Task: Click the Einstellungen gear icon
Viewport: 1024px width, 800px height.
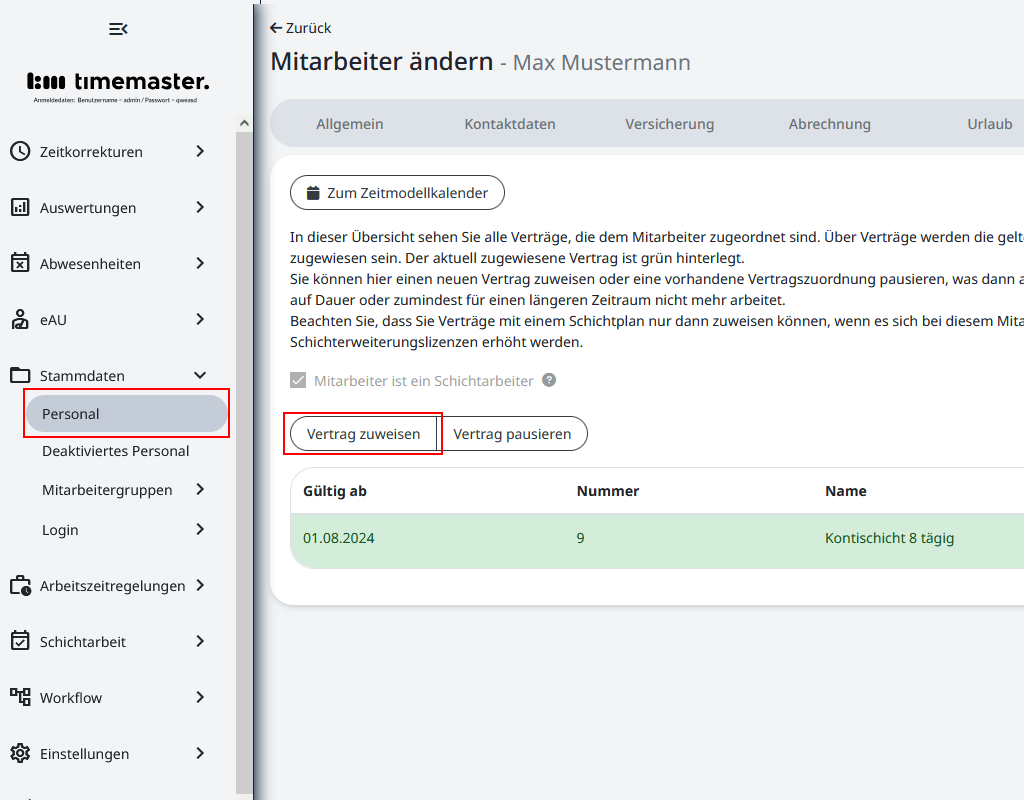Action: pyautogui.click(x=20, y=754)
